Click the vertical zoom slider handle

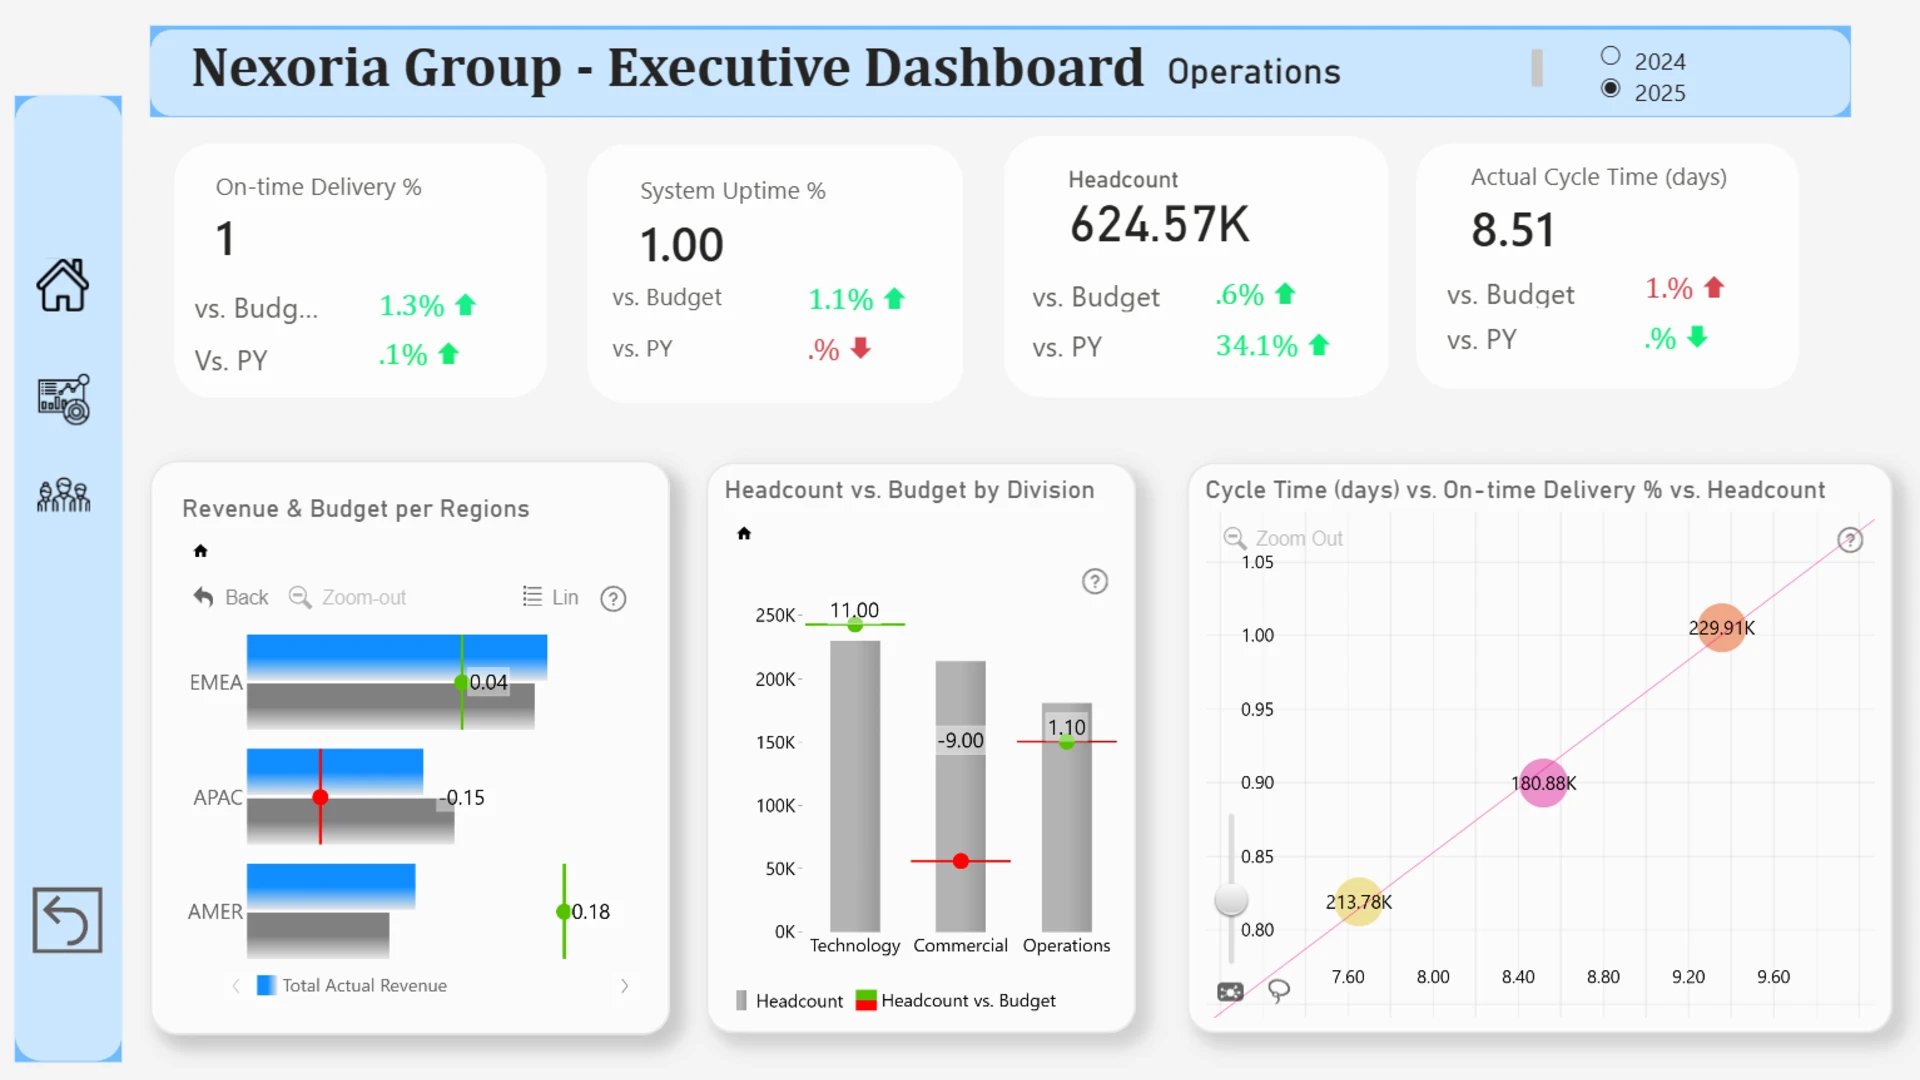1231,900
